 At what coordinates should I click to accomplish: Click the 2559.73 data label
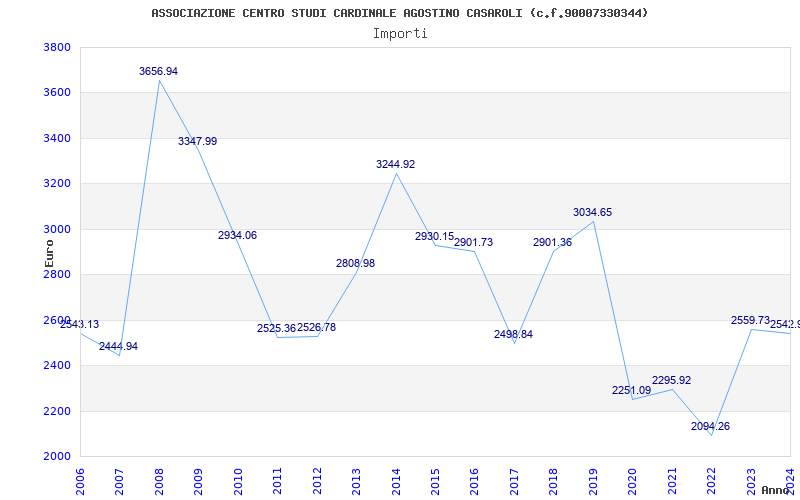[750, 320]
